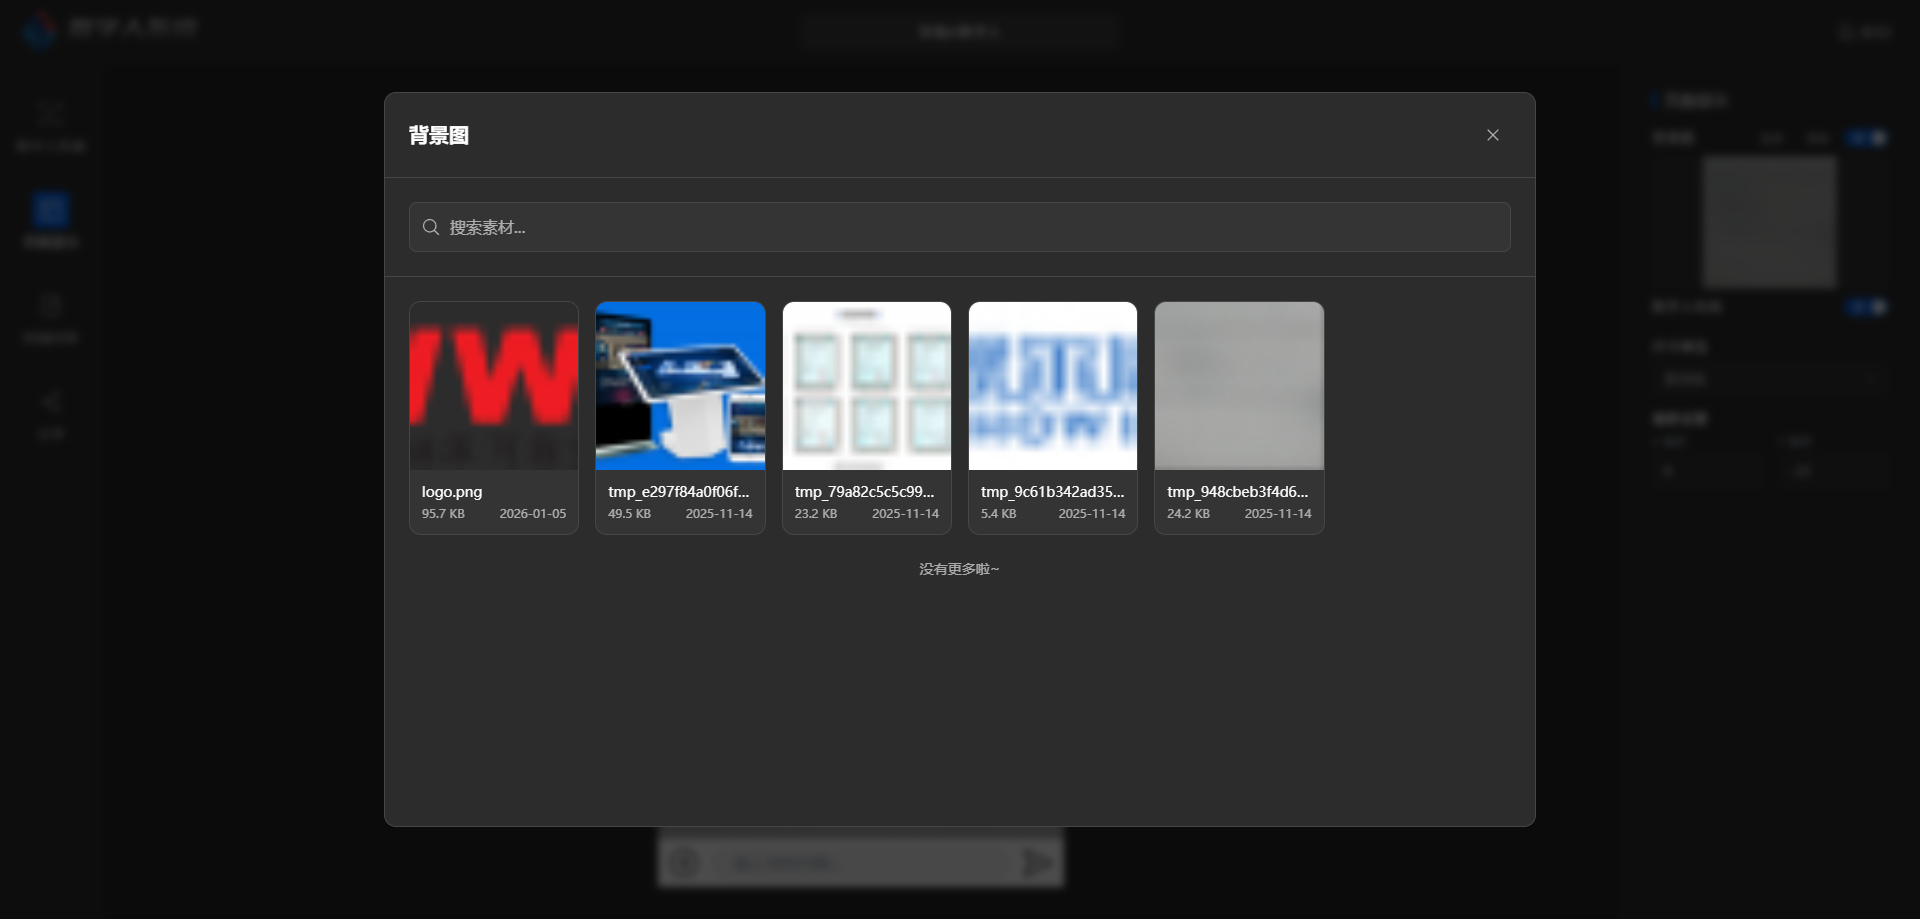
Task: Click the magnifier icon in the search bar
Action: pos(431,227)
